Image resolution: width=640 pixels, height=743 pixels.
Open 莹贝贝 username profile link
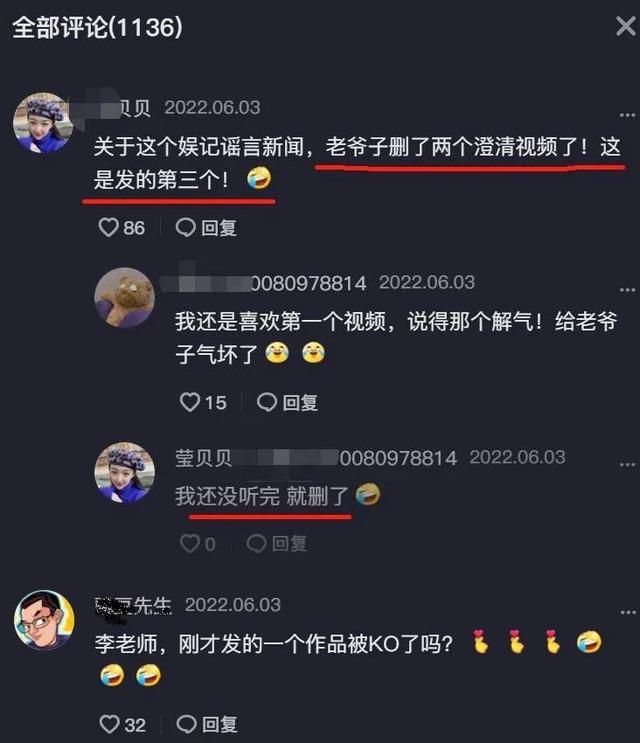point(203,458)
